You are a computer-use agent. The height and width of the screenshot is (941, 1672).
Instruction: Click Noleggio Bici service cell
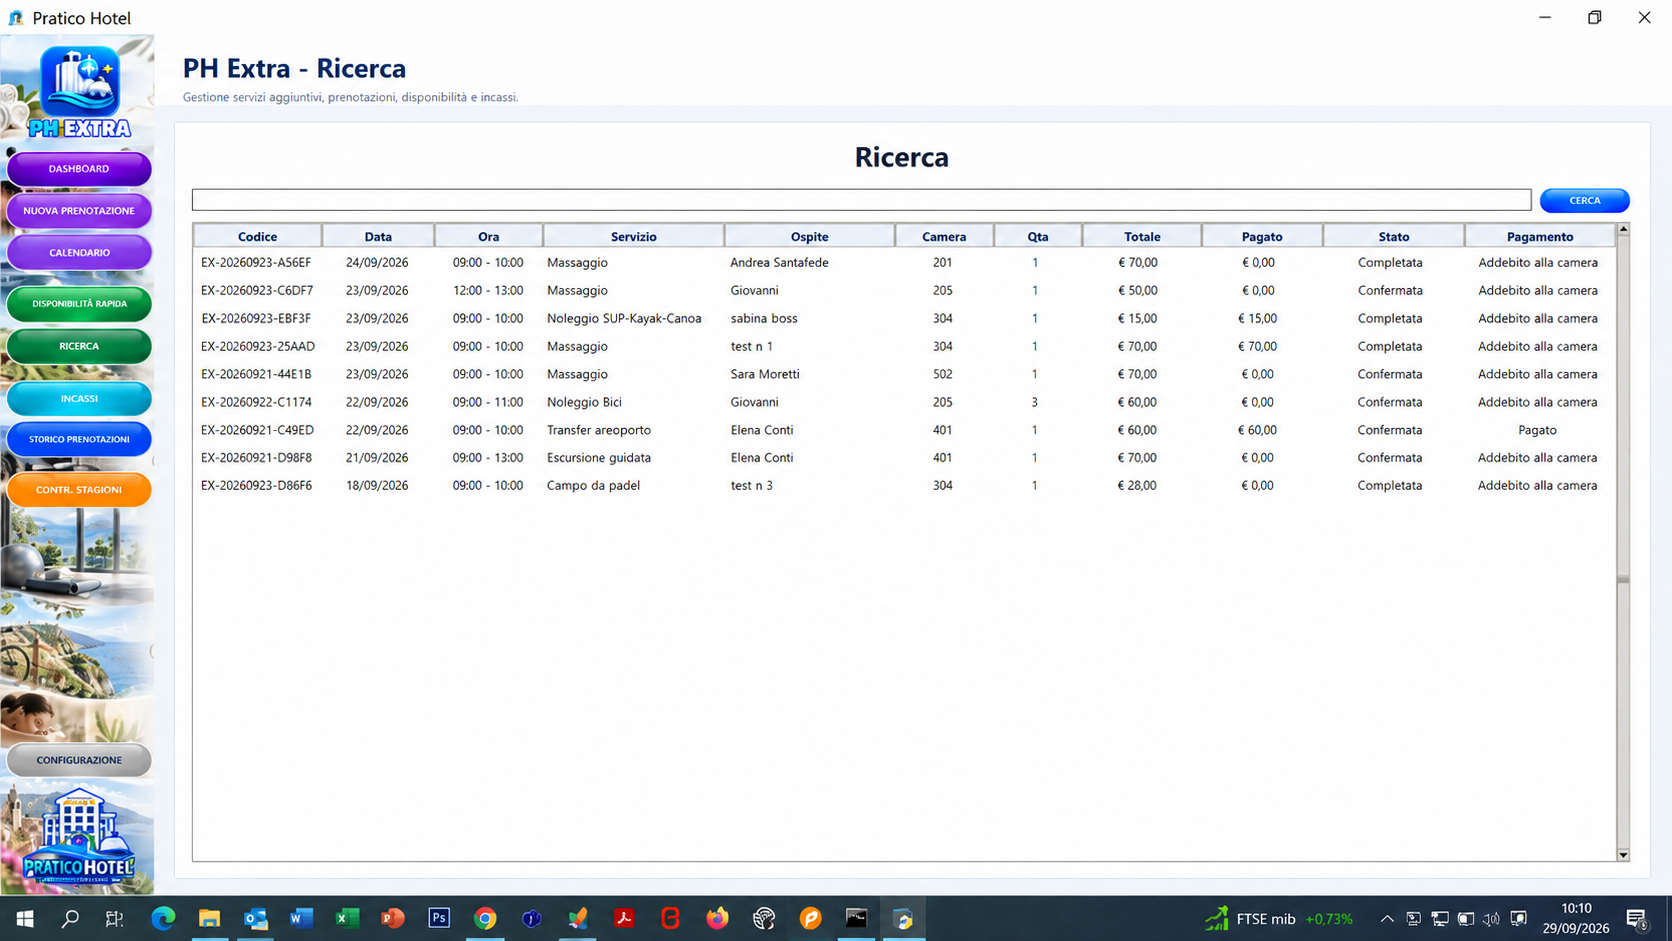pyautogui.click(x=584, y=402)
